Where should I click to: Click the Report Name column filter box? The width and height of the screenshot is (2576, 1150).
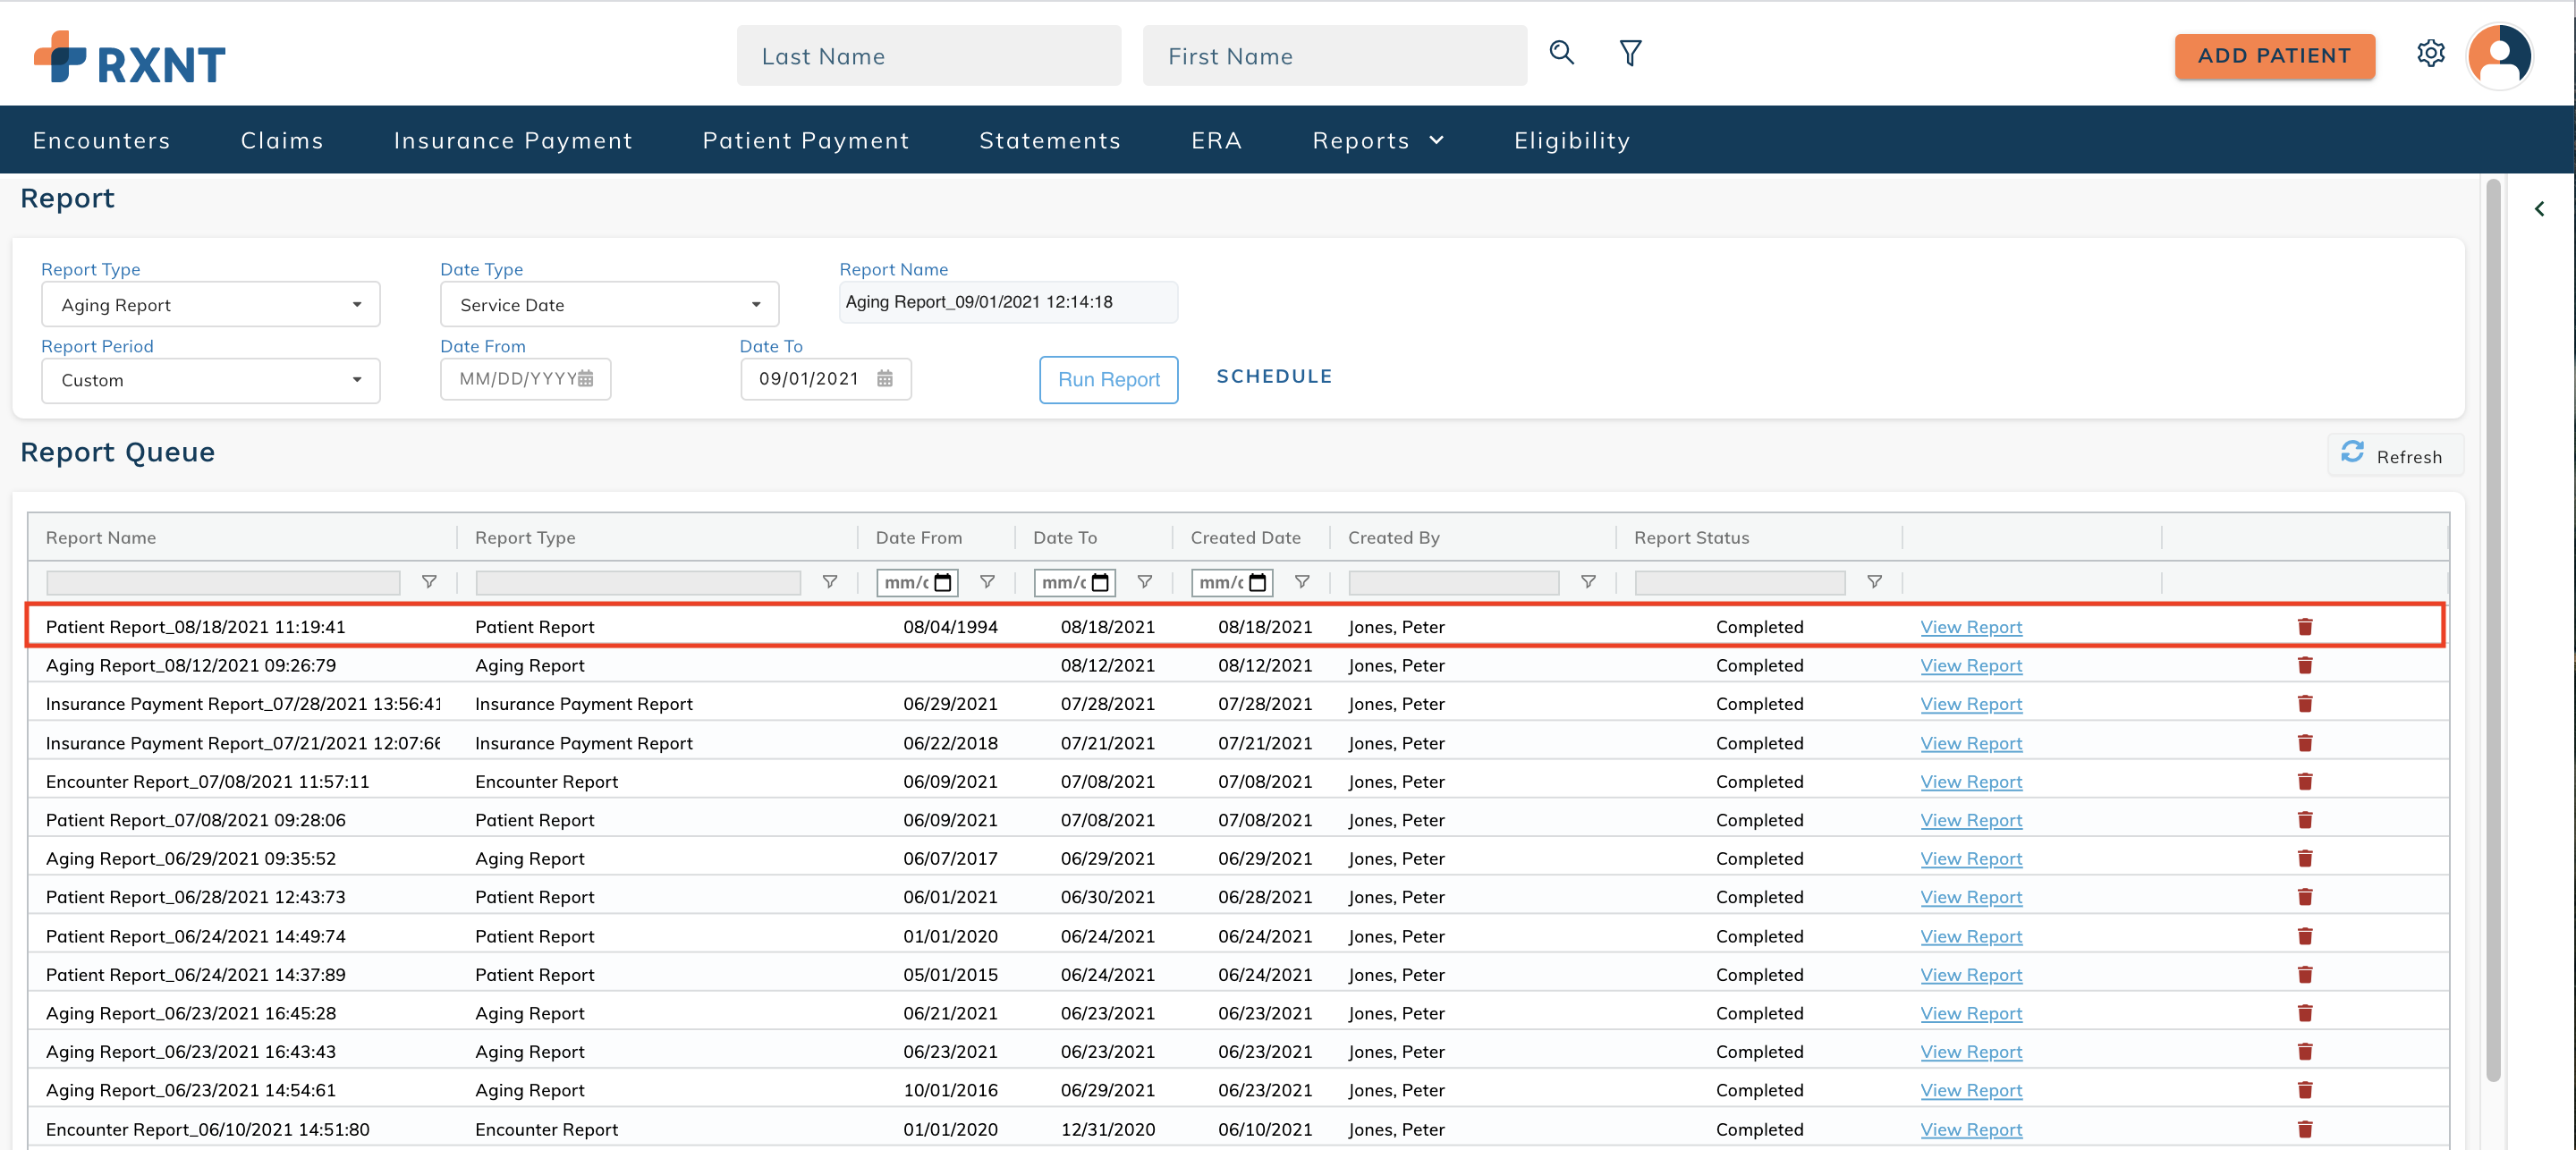tap(223, 582)
